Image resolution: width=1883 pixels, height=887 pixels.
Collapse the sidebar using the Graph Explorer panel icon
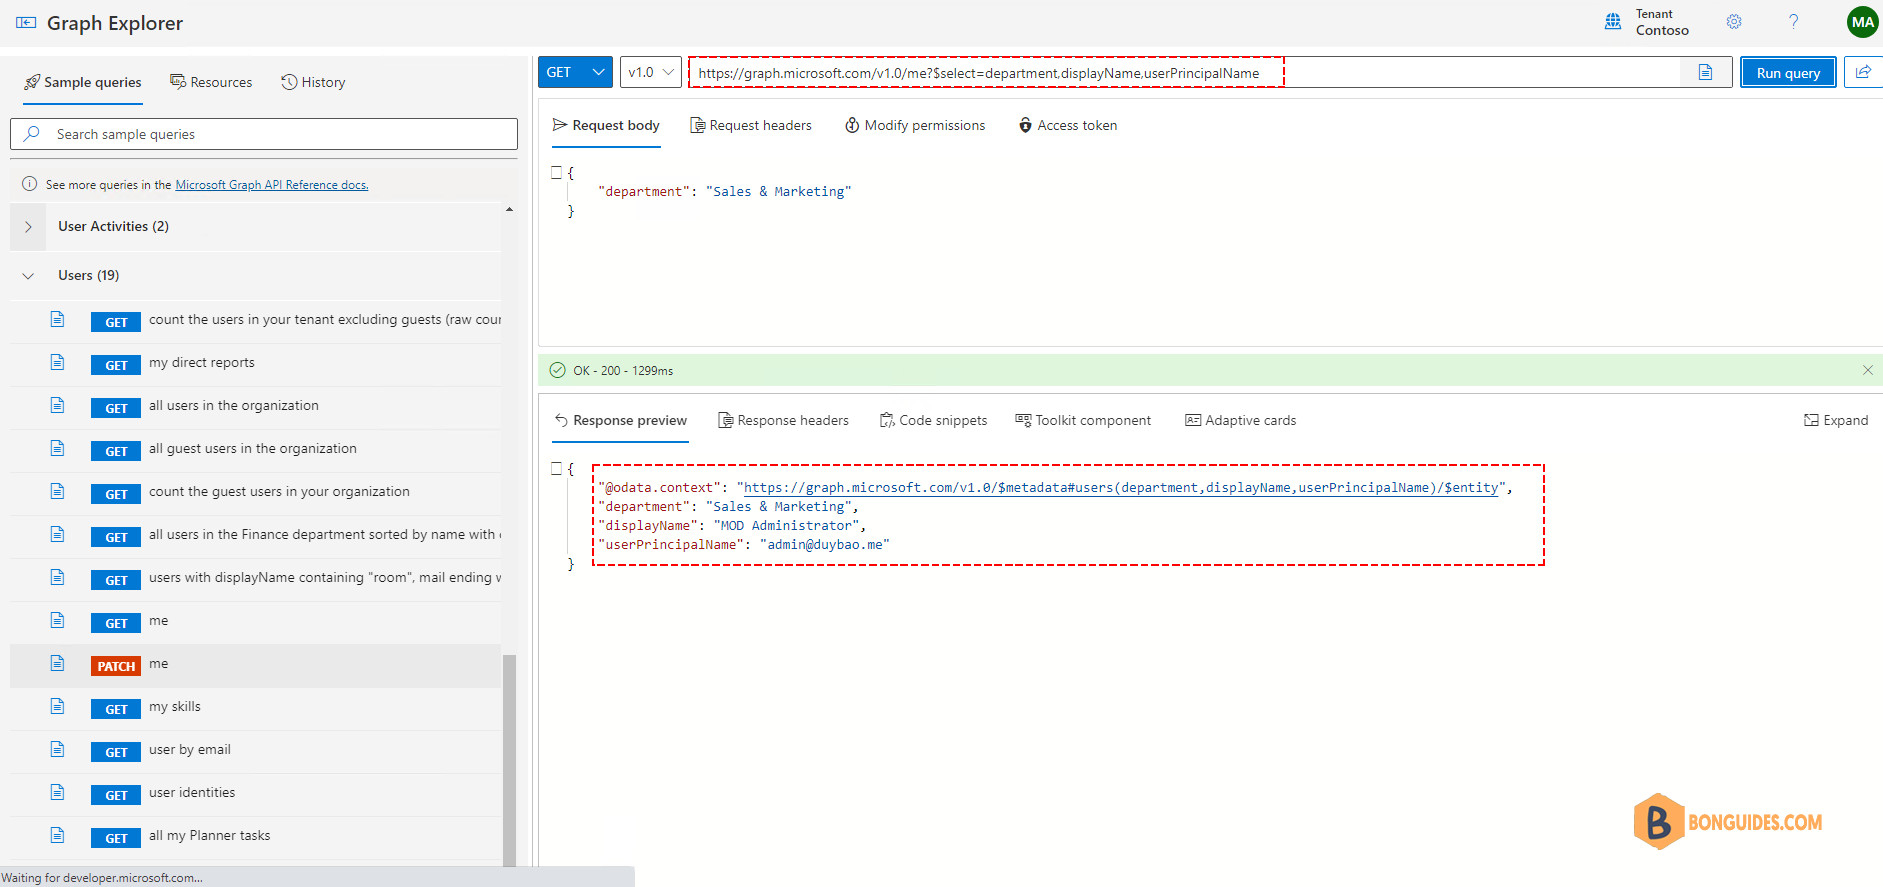[x=26, y=23]
